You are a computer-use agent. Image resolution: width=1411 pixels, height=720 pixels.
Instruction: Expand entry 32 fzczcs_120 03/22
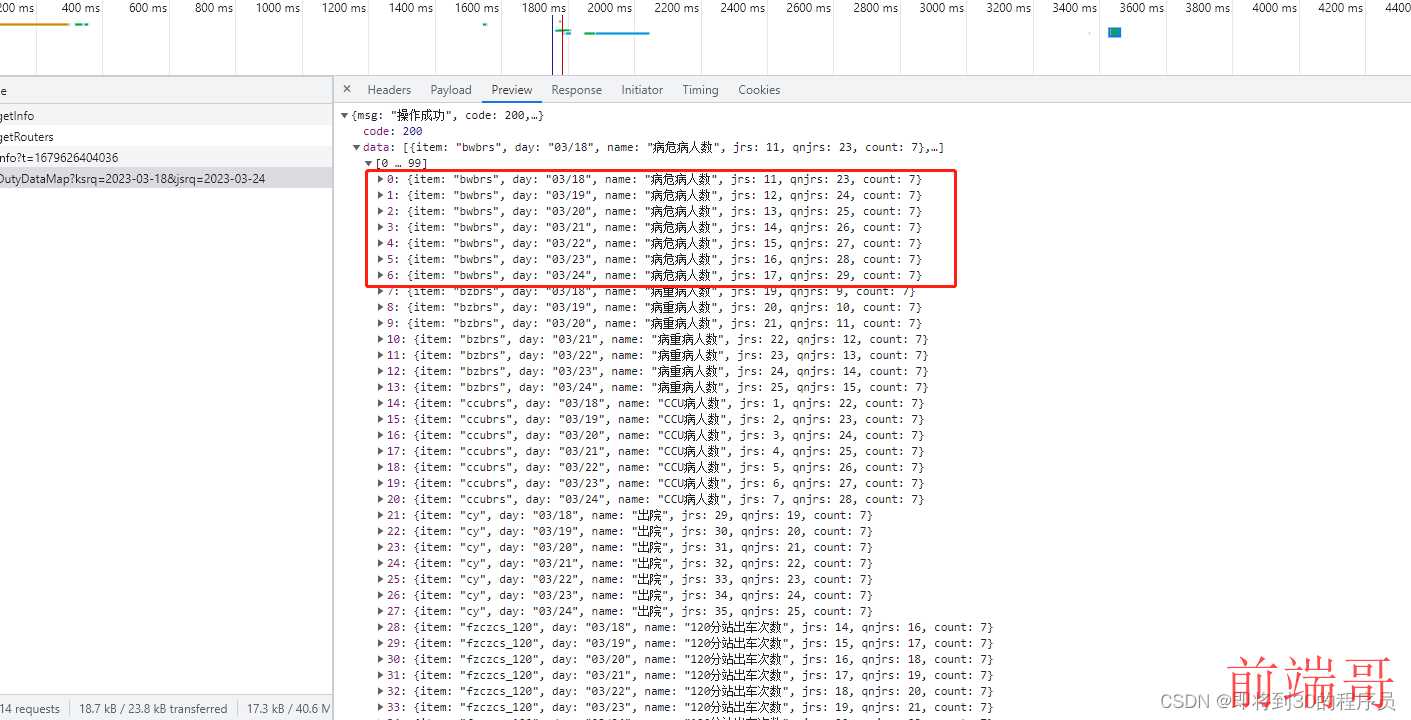coord(380,691)
